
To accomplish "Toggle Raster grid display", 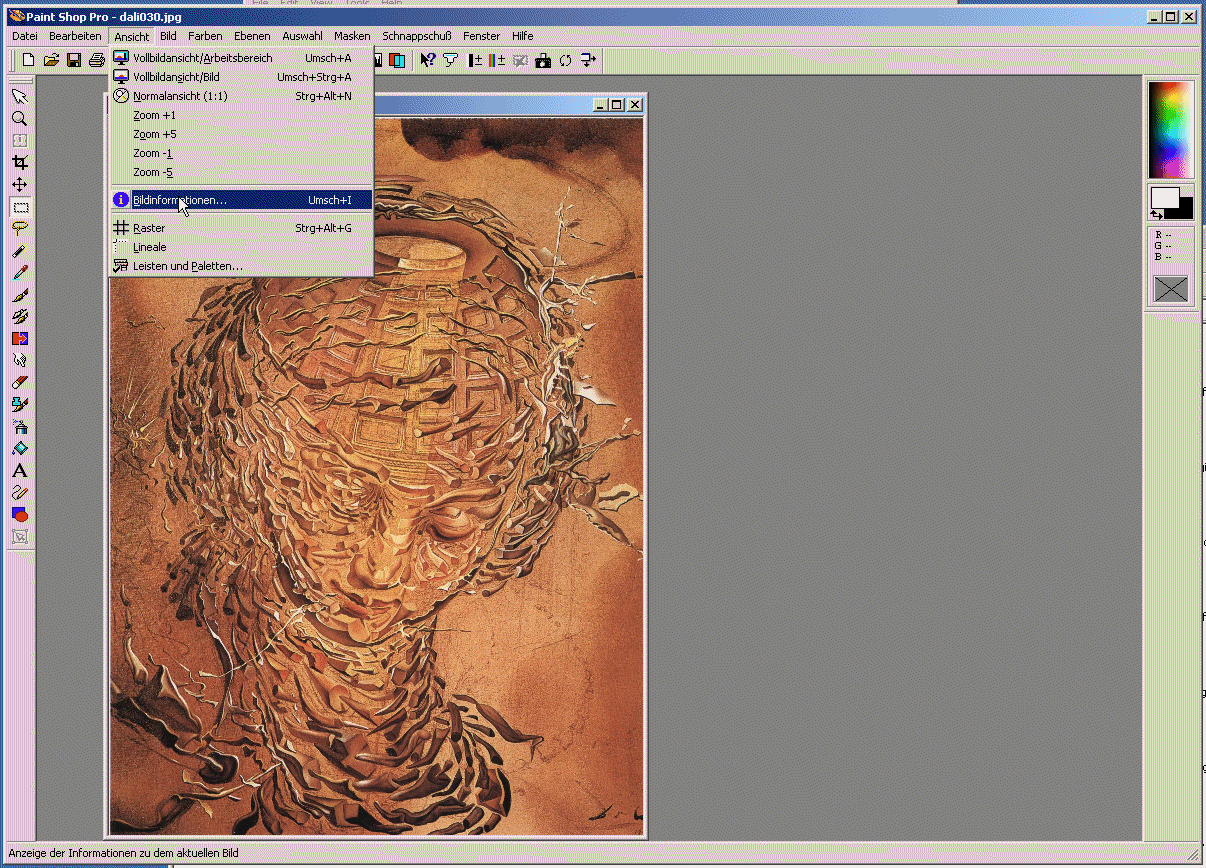I will [x=241, y=228].
